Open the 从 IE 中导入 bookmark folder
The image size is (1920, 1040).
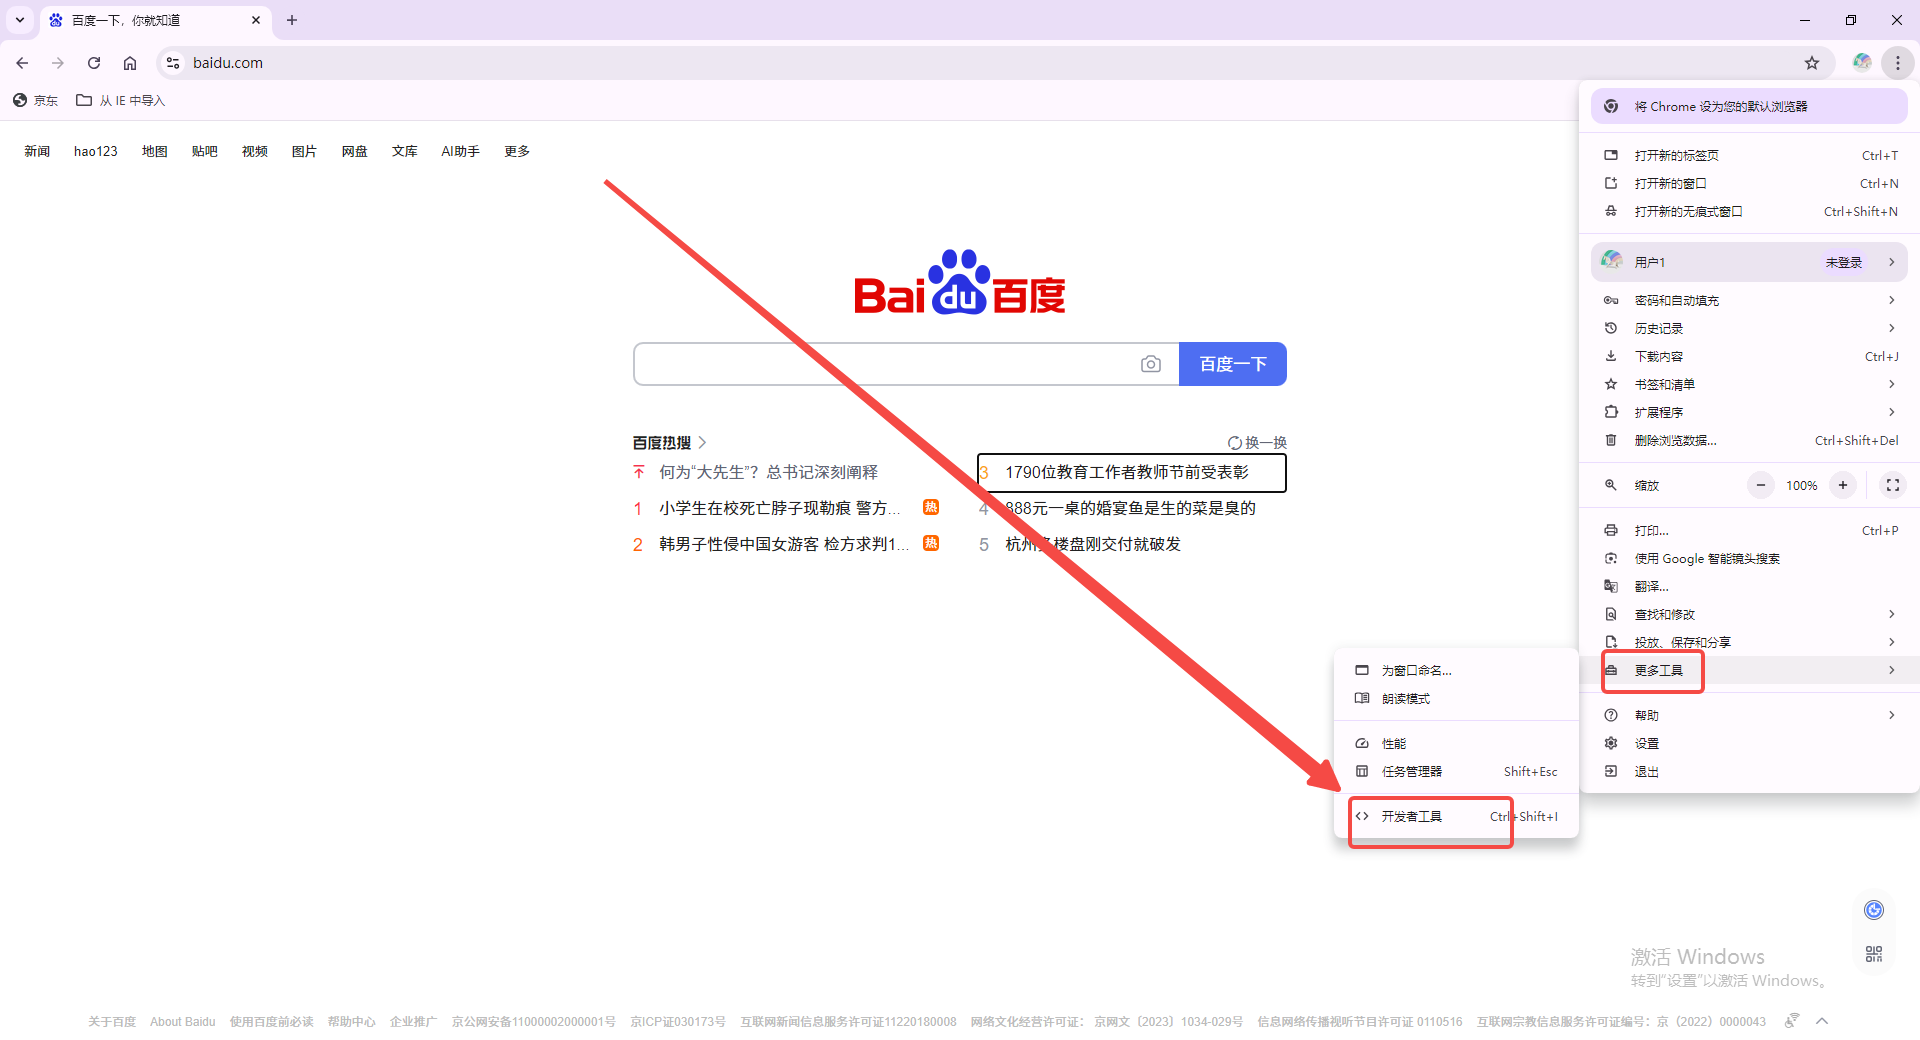click(121, 100)
